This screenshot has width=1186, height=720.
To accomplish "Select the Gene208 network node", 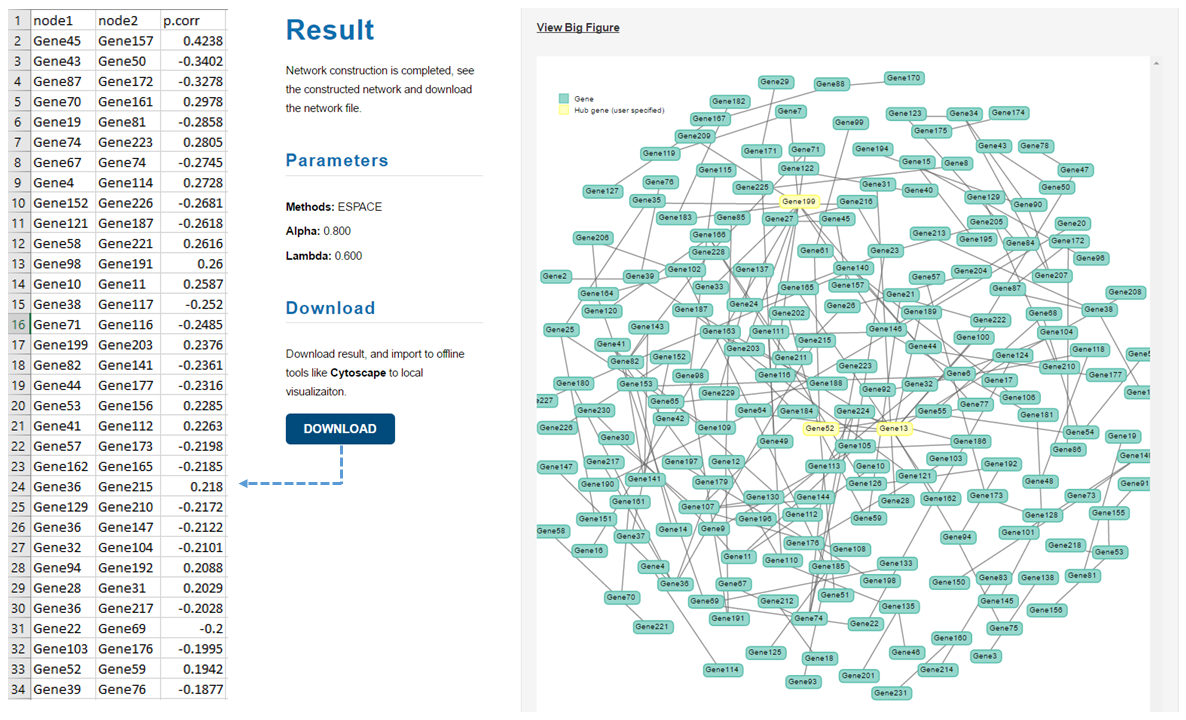I will (1125, 292).
